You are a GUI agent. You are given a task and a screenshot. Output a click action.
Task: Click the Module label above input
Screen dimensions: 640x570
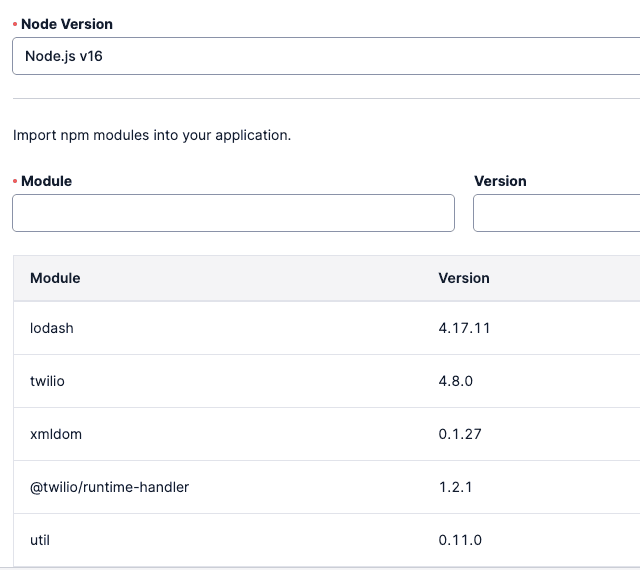46,181
